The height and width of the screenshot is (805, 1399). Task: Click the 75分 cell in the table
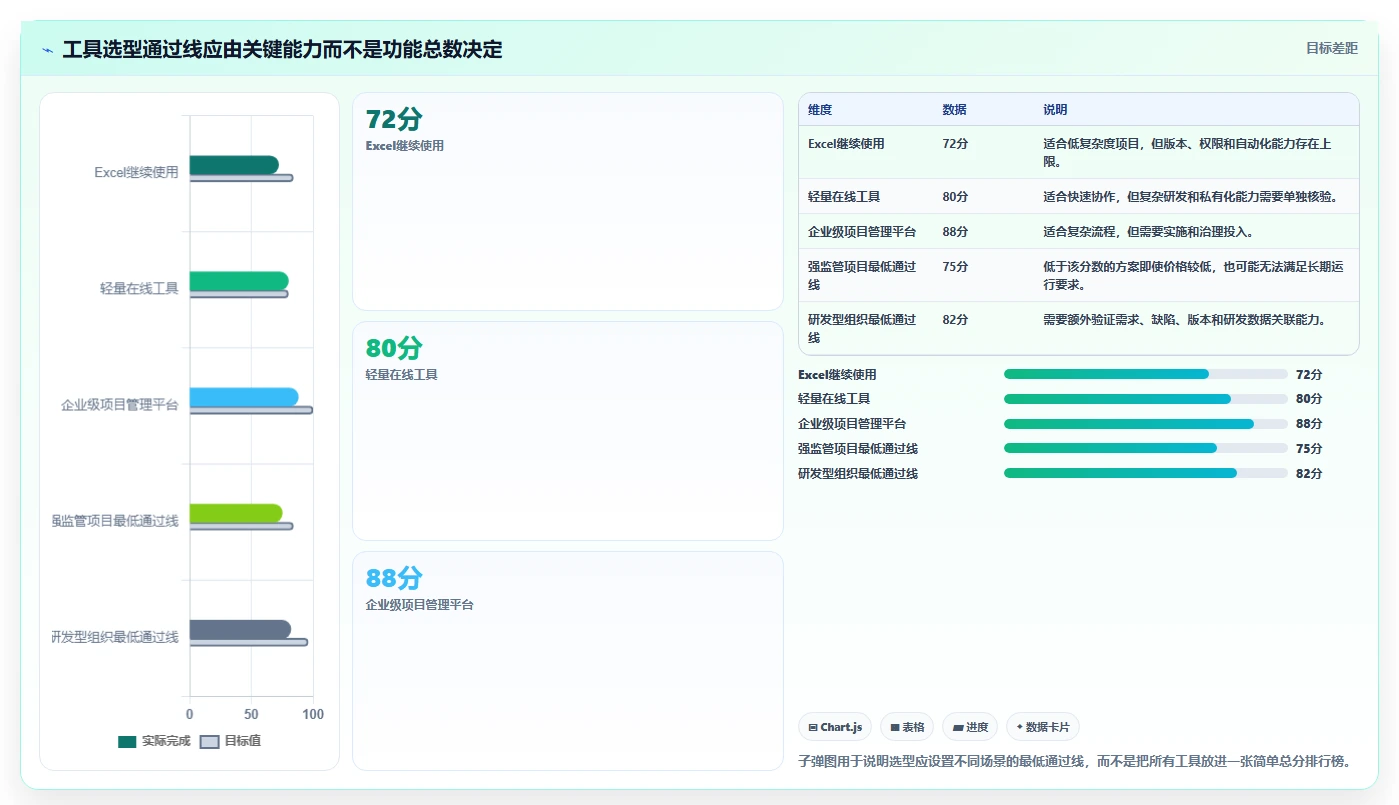(x=955, y=267)
